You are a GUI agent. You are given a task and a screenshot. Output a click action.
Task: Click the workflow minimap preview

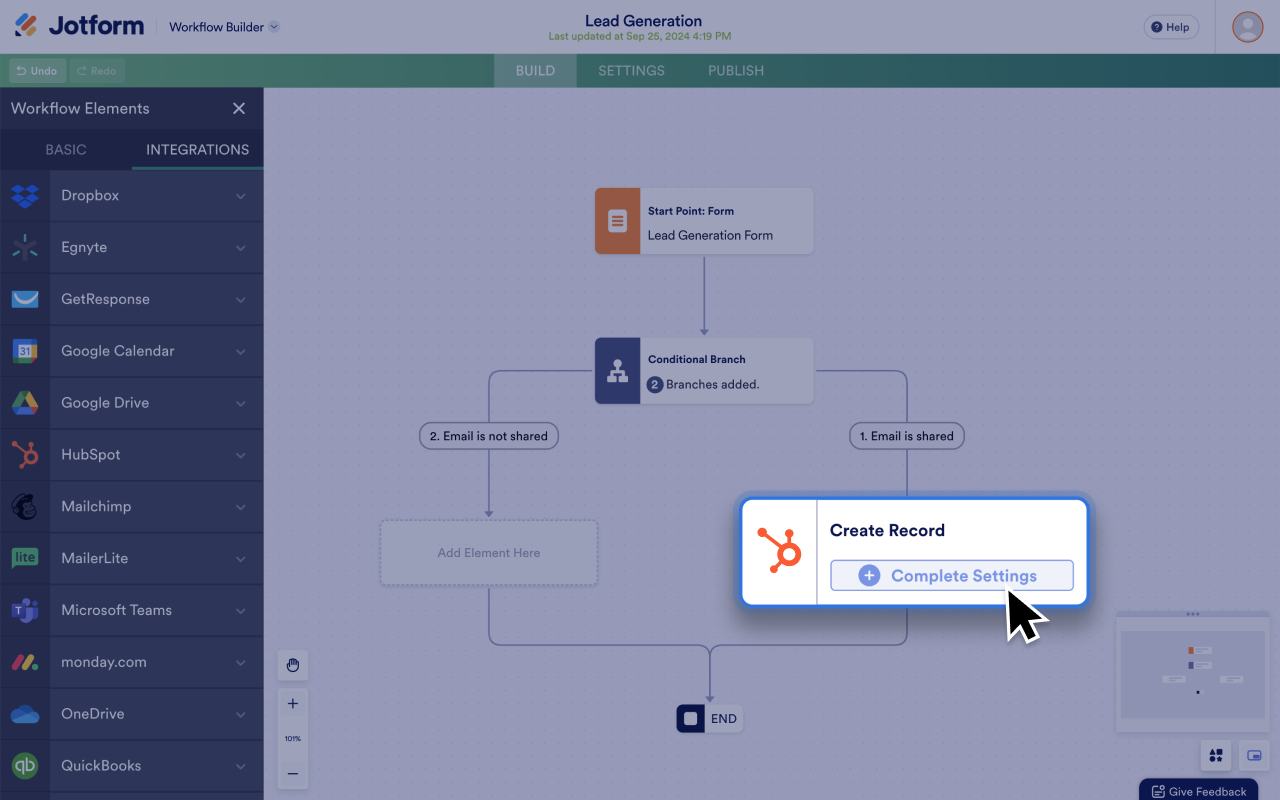pos(1191,674)
